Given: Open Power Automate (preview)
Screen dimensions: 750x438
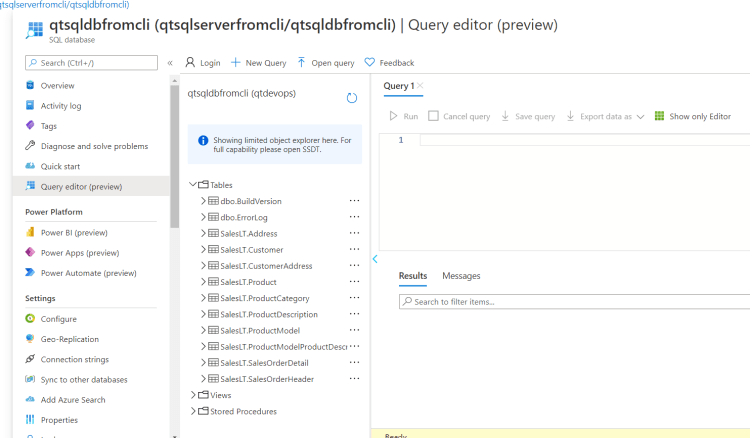Looking at the screenshot, I should [x=81, y=273].
